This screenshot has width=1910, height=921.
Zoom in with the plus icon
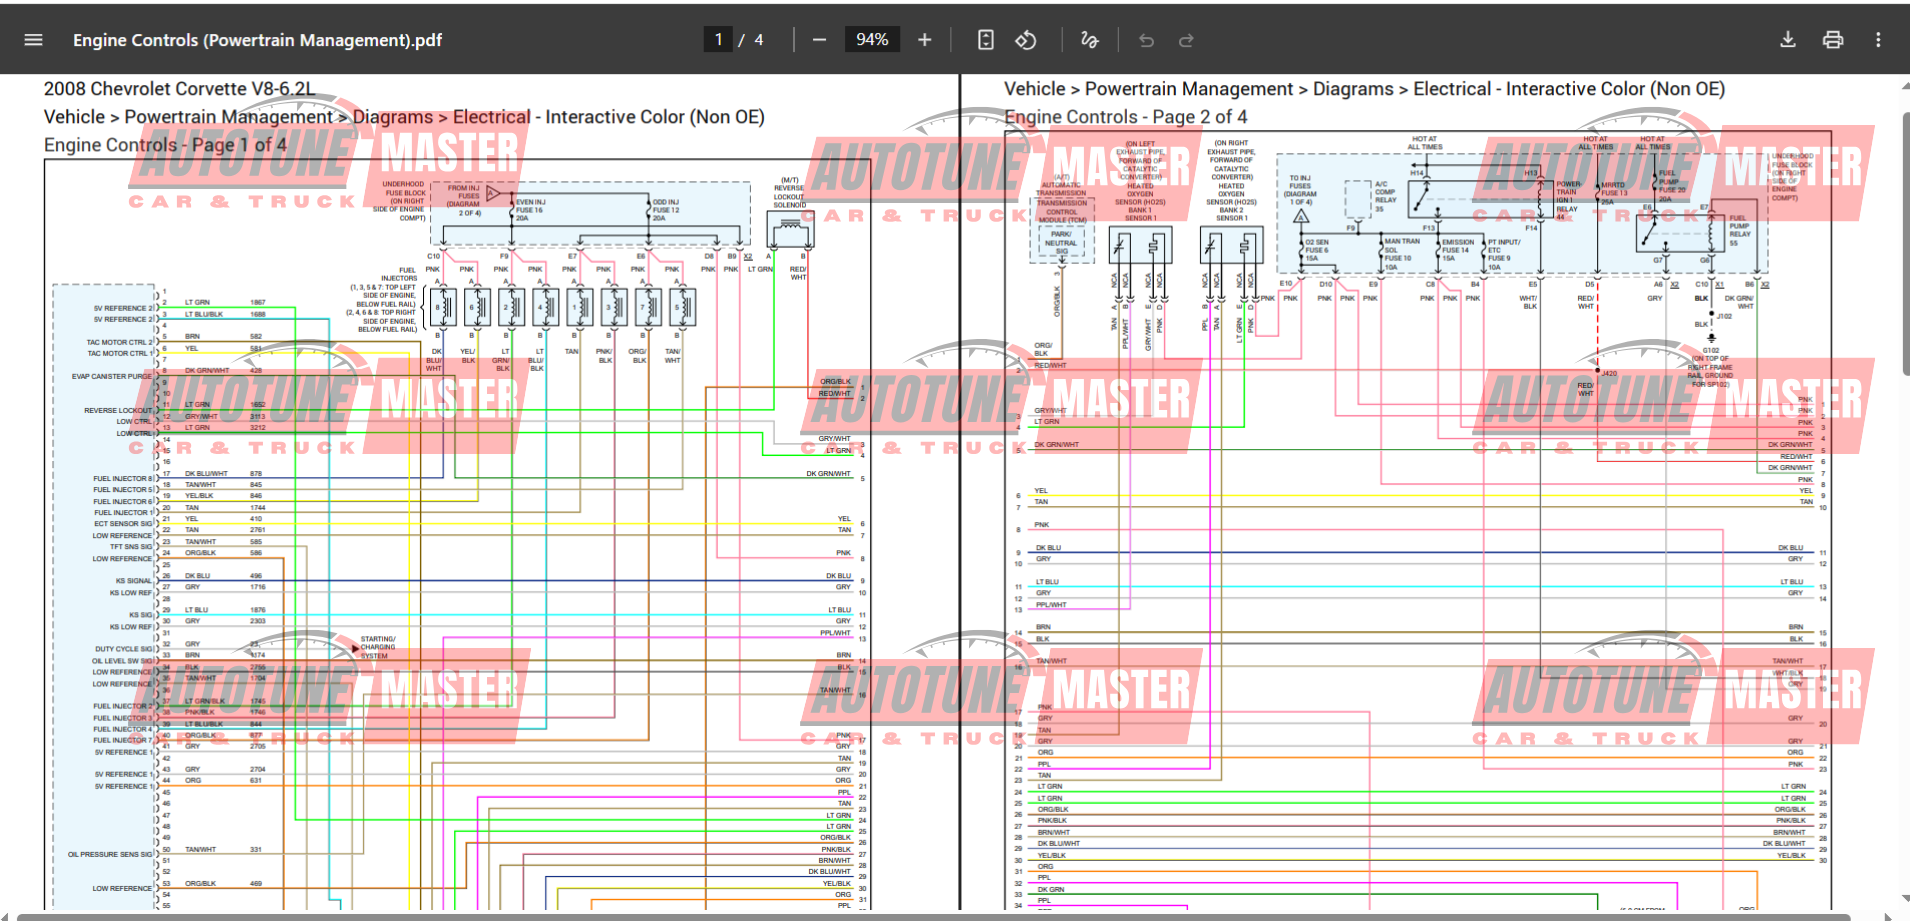924,40
